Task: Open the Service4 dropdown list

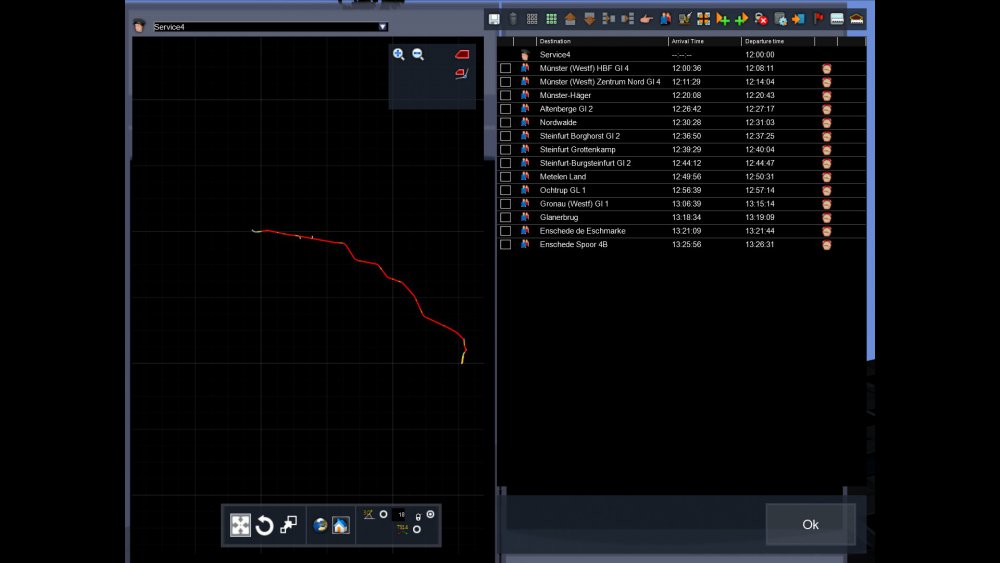Action: (382, 27)
